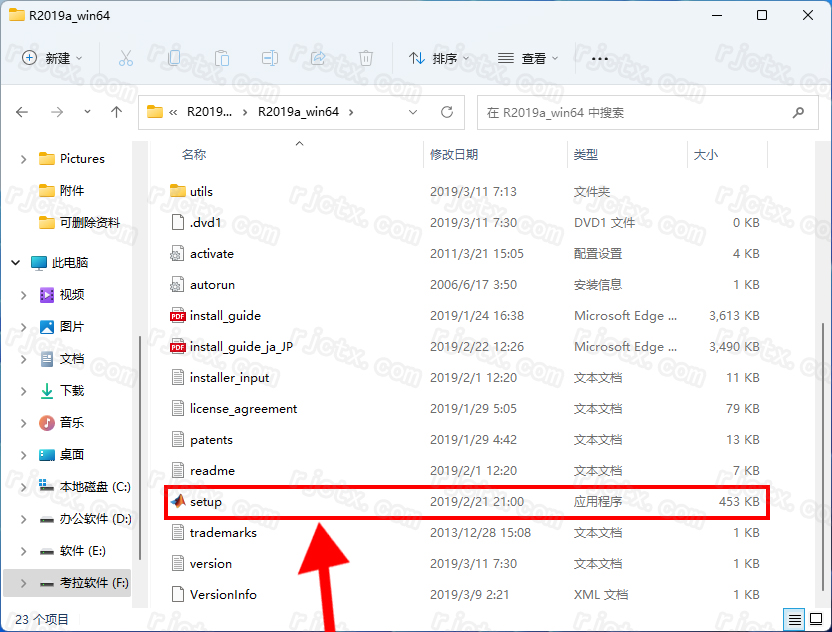Switch to large thumbnails view in status bar
Image resolution: width=832 pixels, height=632 pixels.
click(x=815, y=618)
